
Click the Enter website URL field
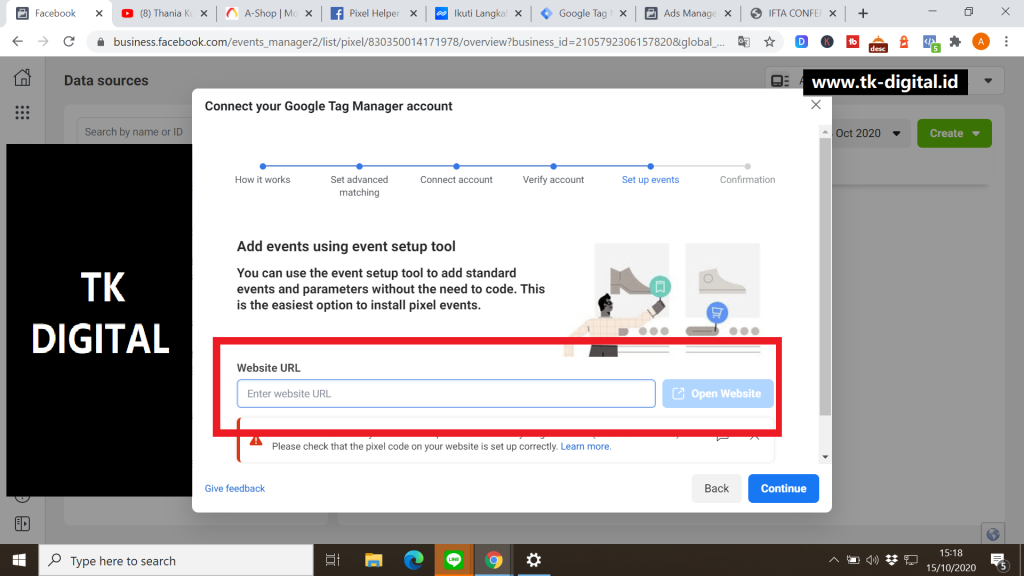coord(445,393)
